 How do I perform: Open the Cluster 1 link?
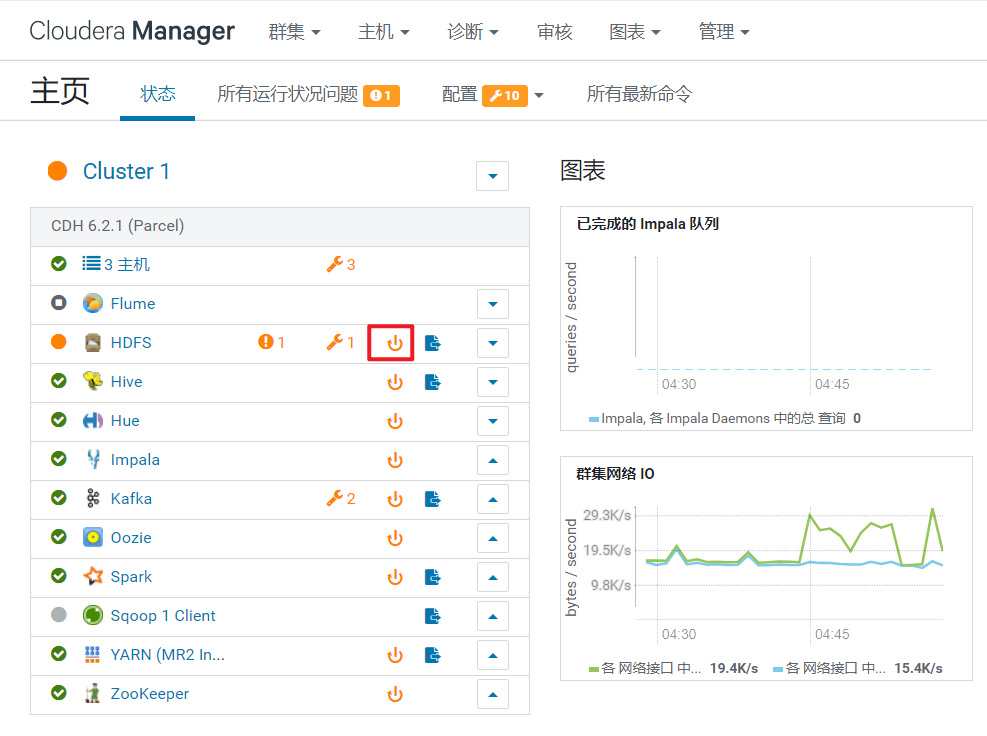126,171
